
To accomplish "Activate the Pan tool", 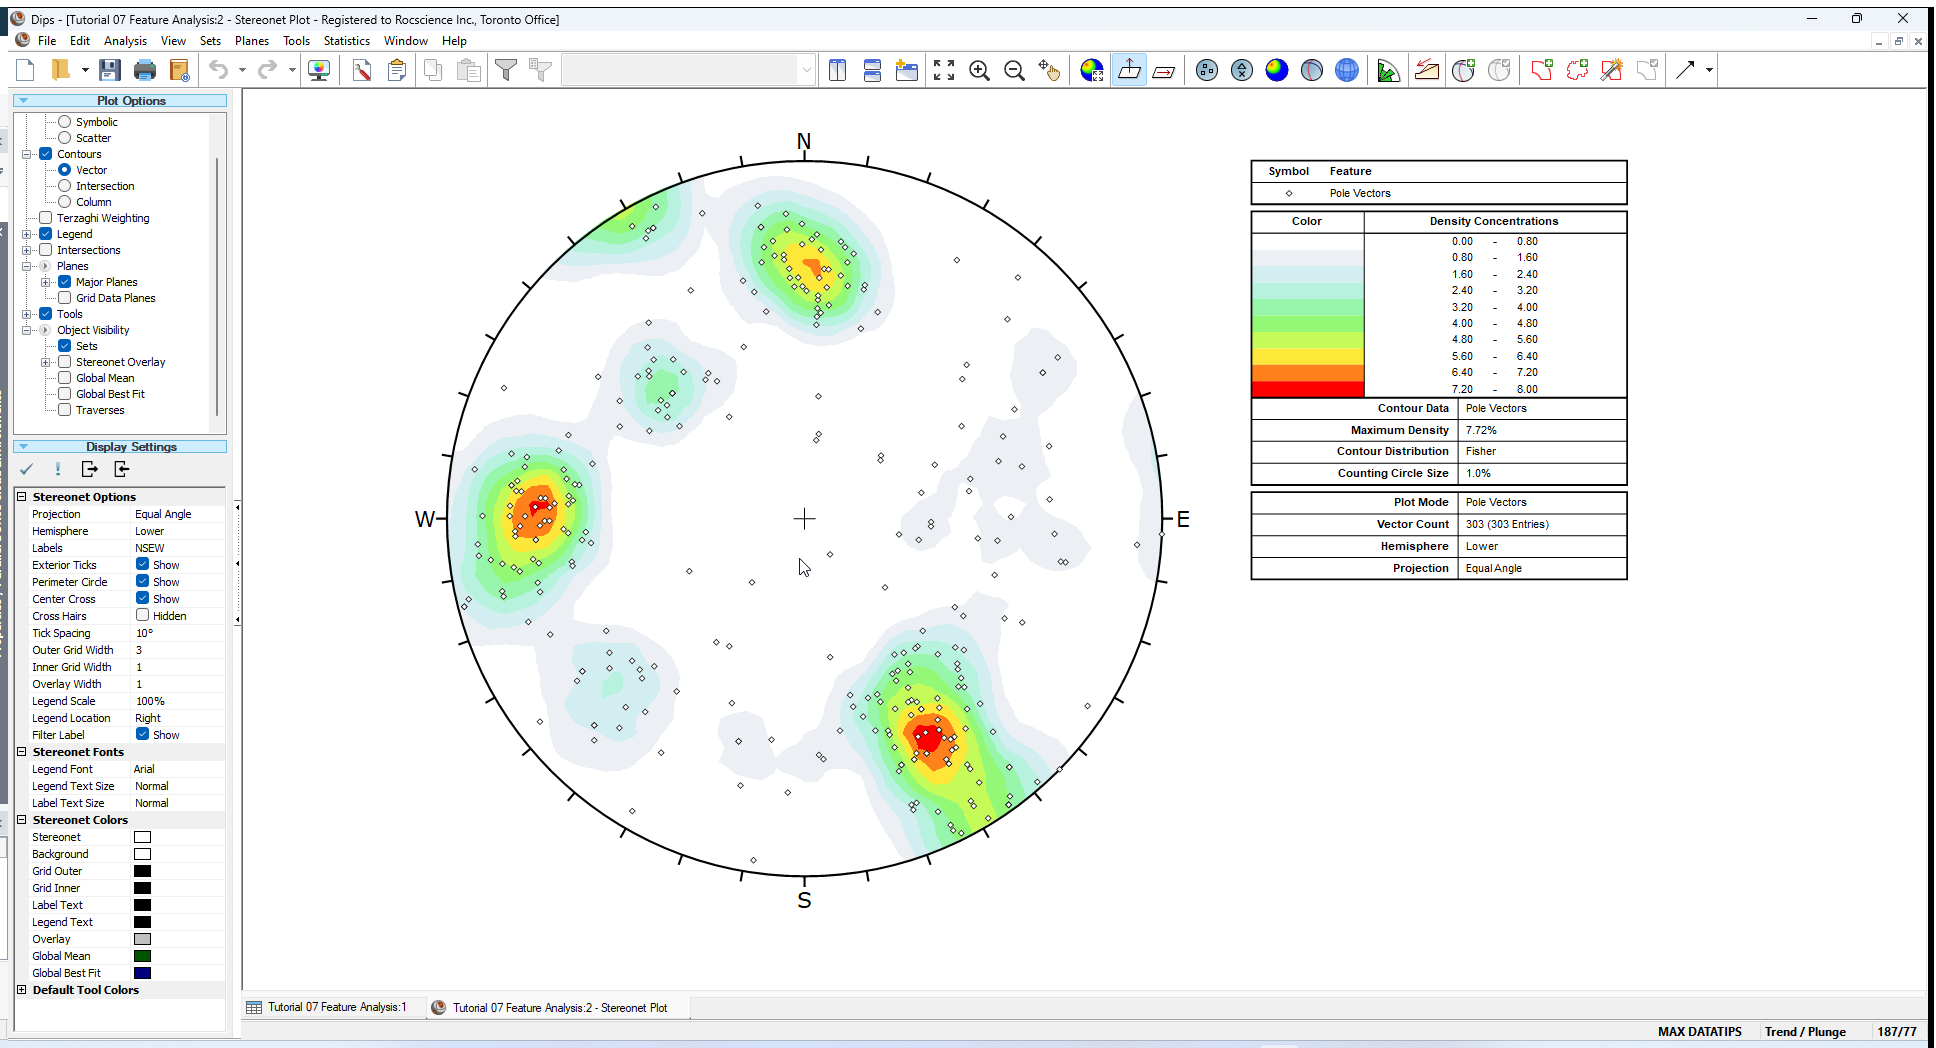I will pyautogui.click(x=1050, y=70).
